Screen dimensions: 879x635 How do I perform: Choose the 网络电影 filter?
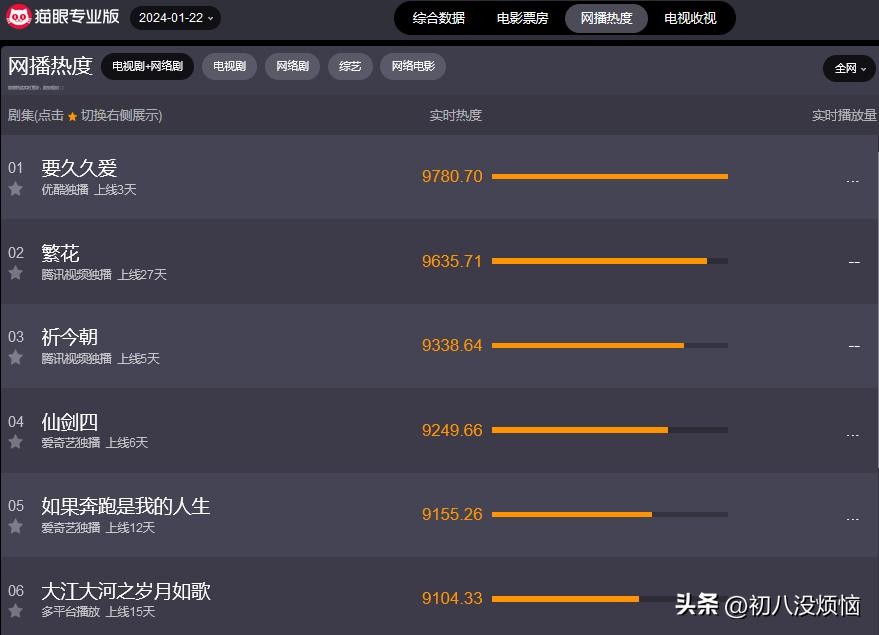(x=413, y=67)
